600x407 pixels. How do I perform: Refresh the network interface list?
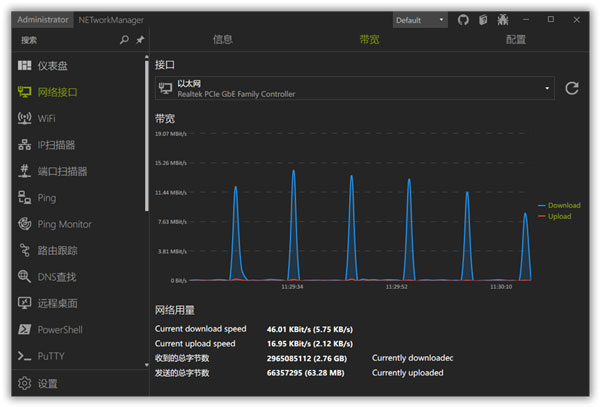pyautogui.click(x=572, y=89)
